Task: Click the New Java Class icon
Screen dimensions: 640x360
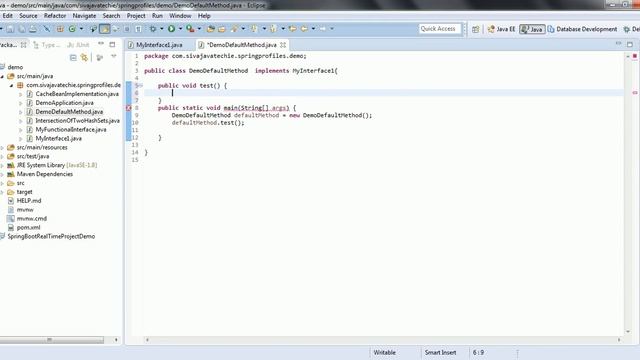Action: (72, 29)
